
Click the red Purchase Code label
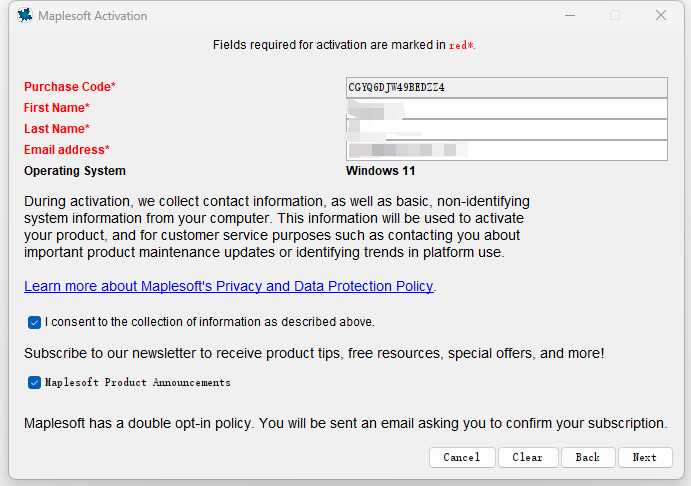tap(70, 87)
